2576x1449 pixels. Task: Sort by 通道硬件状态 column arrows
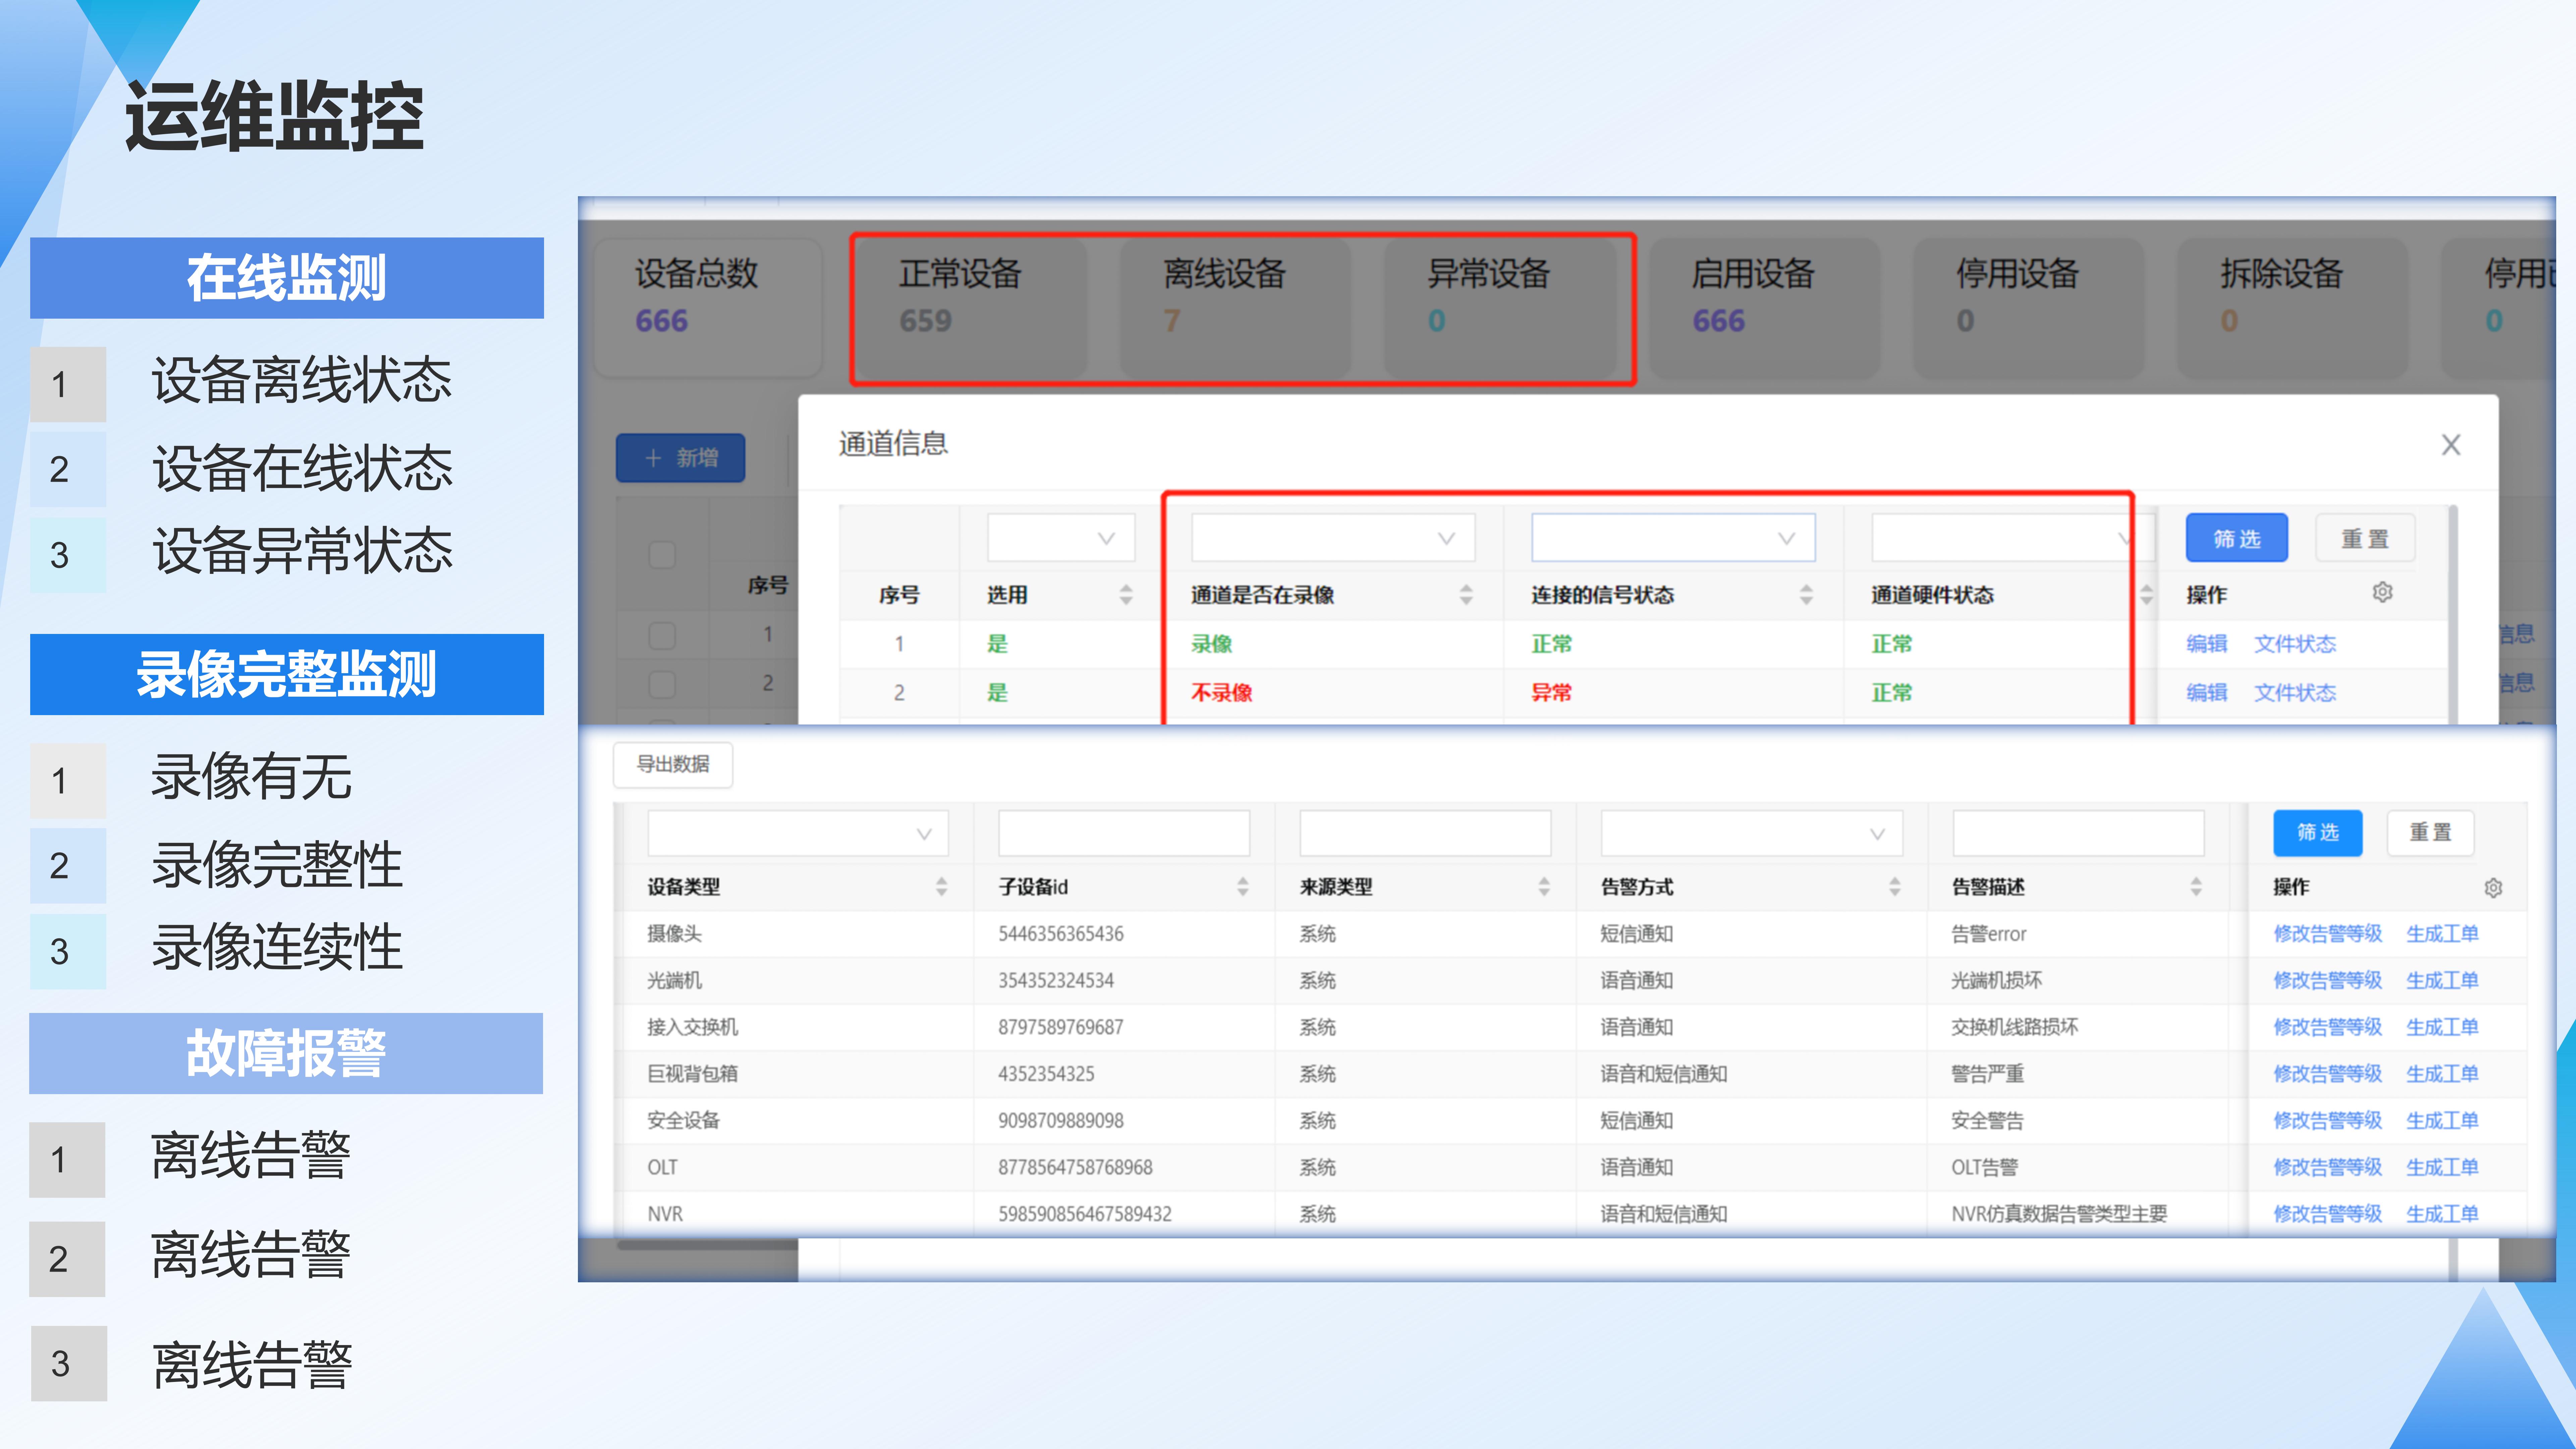click(x=2146, y=595)
